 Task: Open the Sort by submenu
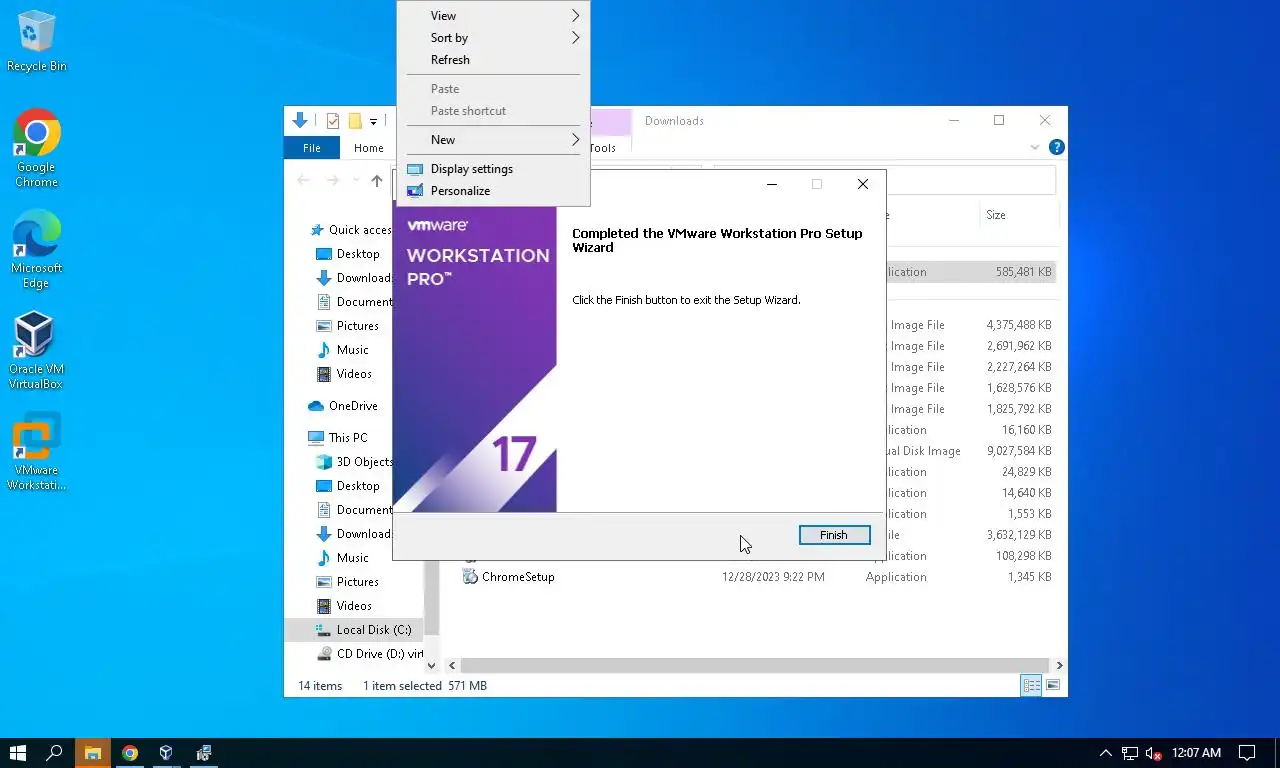[x=493, y=38]
